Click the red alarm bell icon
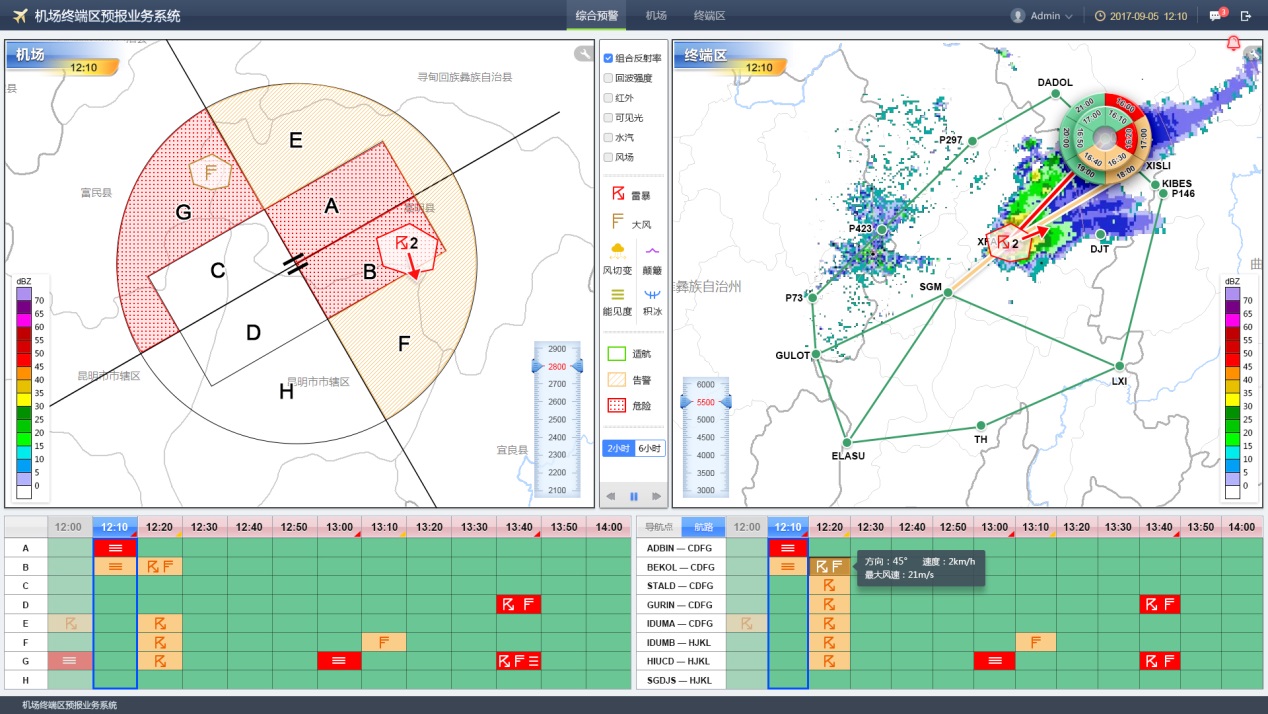1268x714 pixels. (1233, 43)
